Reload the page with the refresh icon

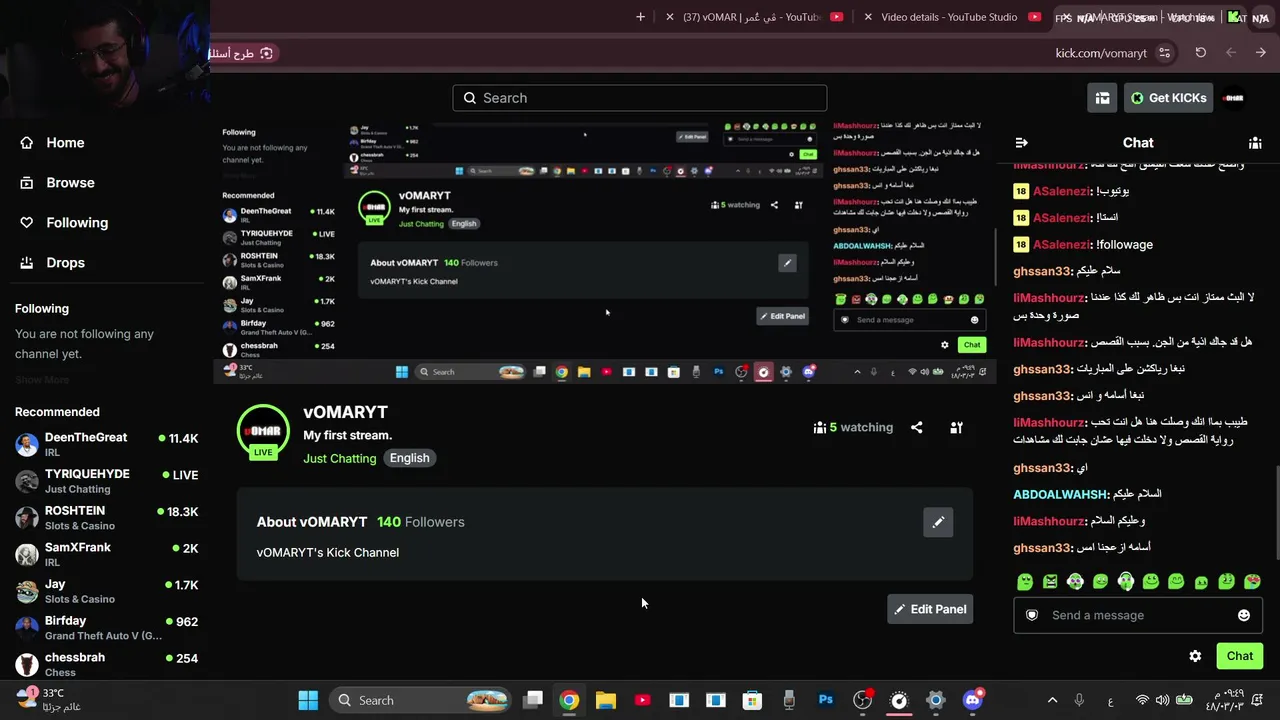point(1201,53)
